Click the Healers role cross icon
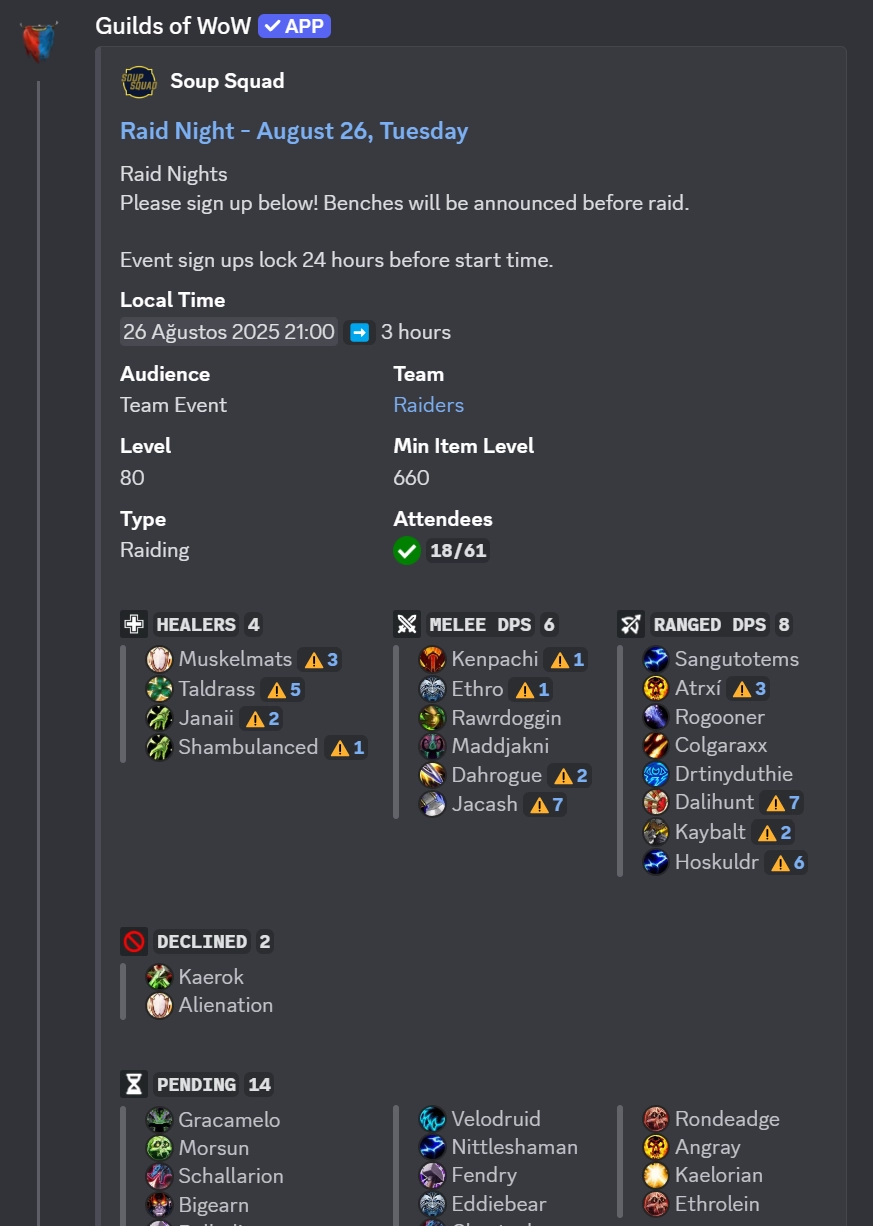Image resolution: width=873 pixels, height=1226 pixels. pyautogui.click(x=133, y=623)
